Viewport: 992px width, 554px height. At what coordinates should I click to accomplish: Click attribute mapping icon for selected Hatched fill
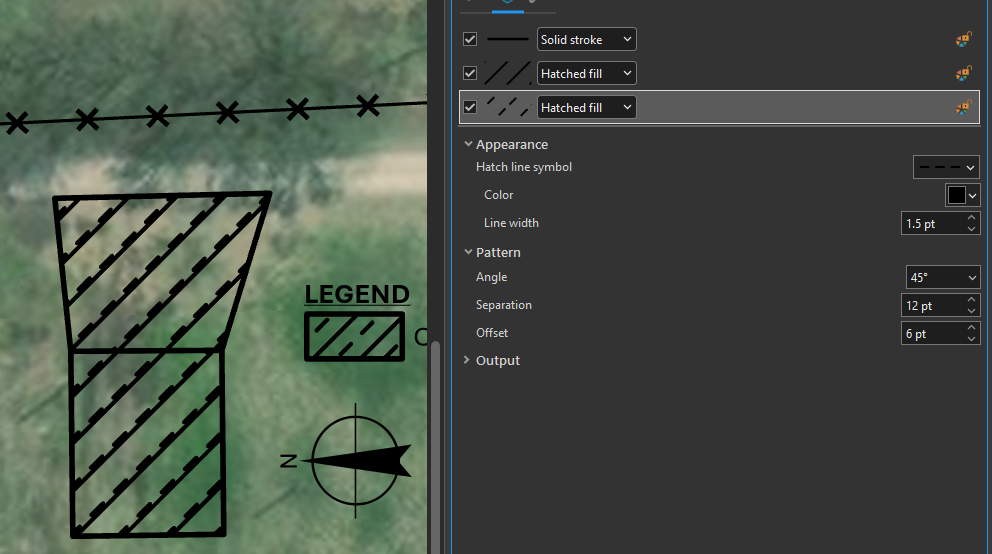tap(964, 108)
